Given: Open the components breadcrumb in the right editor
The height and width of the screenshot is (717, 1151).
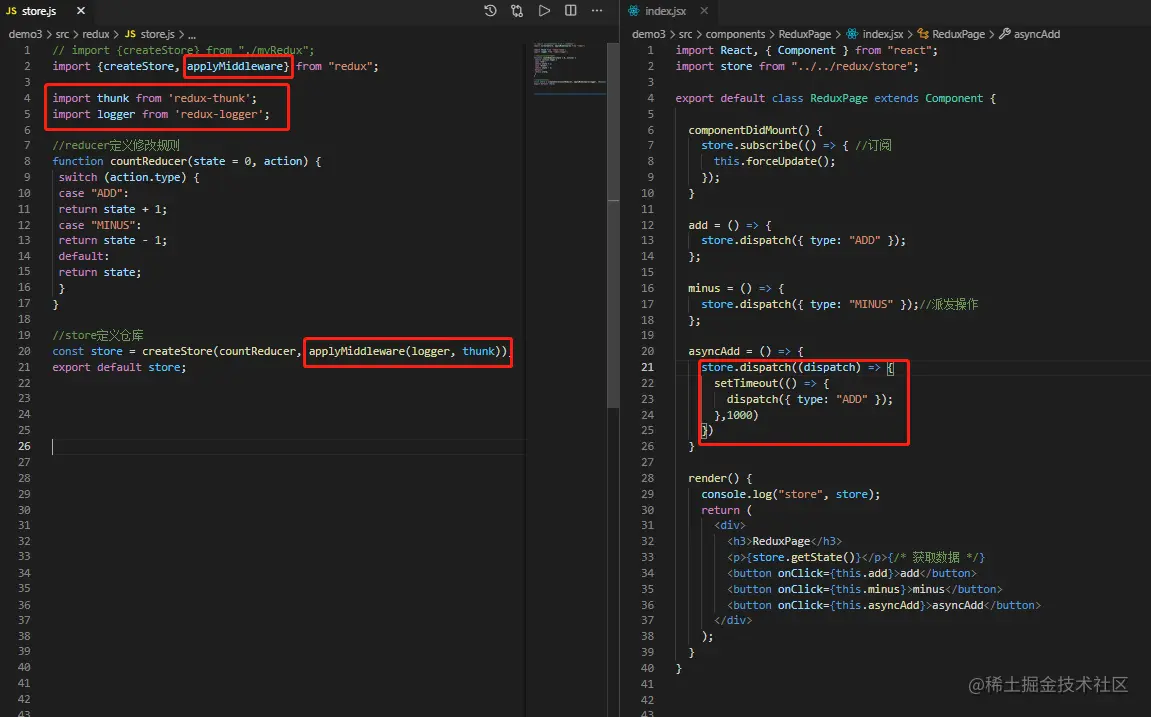Looking at the screenshot, I should pos(735,34).
